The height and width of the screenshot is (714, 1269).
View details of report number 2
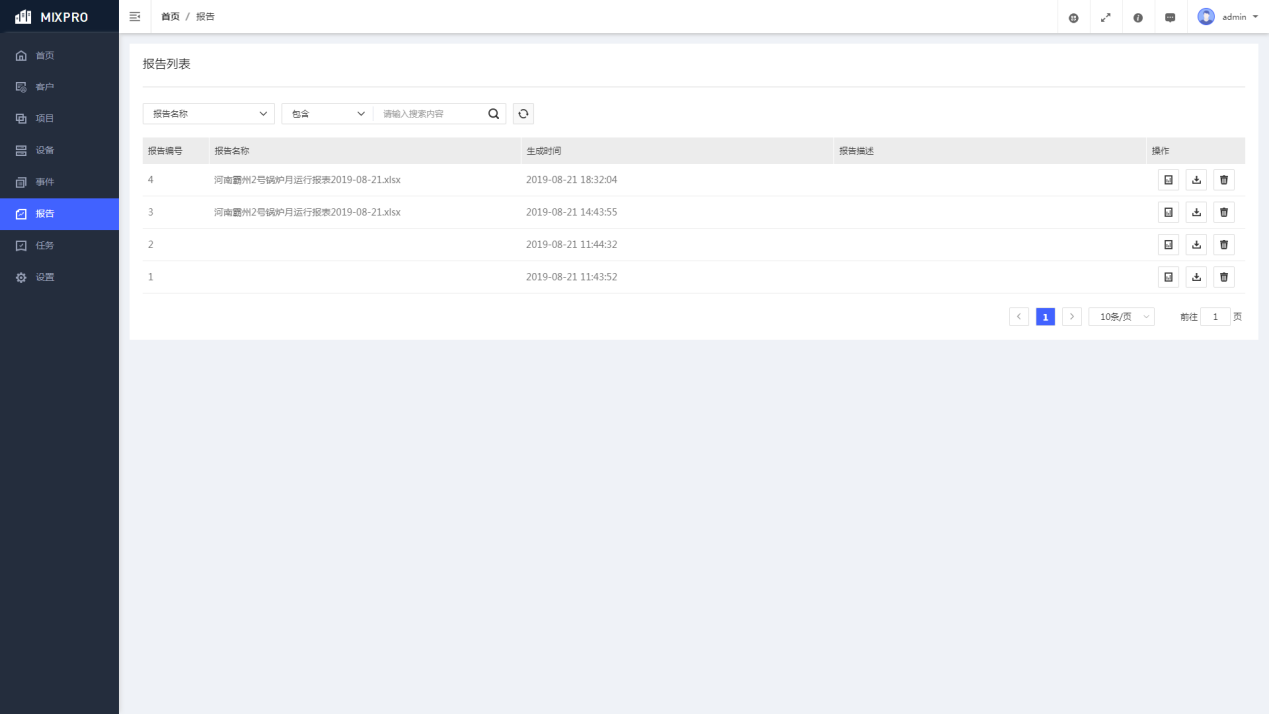1168,244
